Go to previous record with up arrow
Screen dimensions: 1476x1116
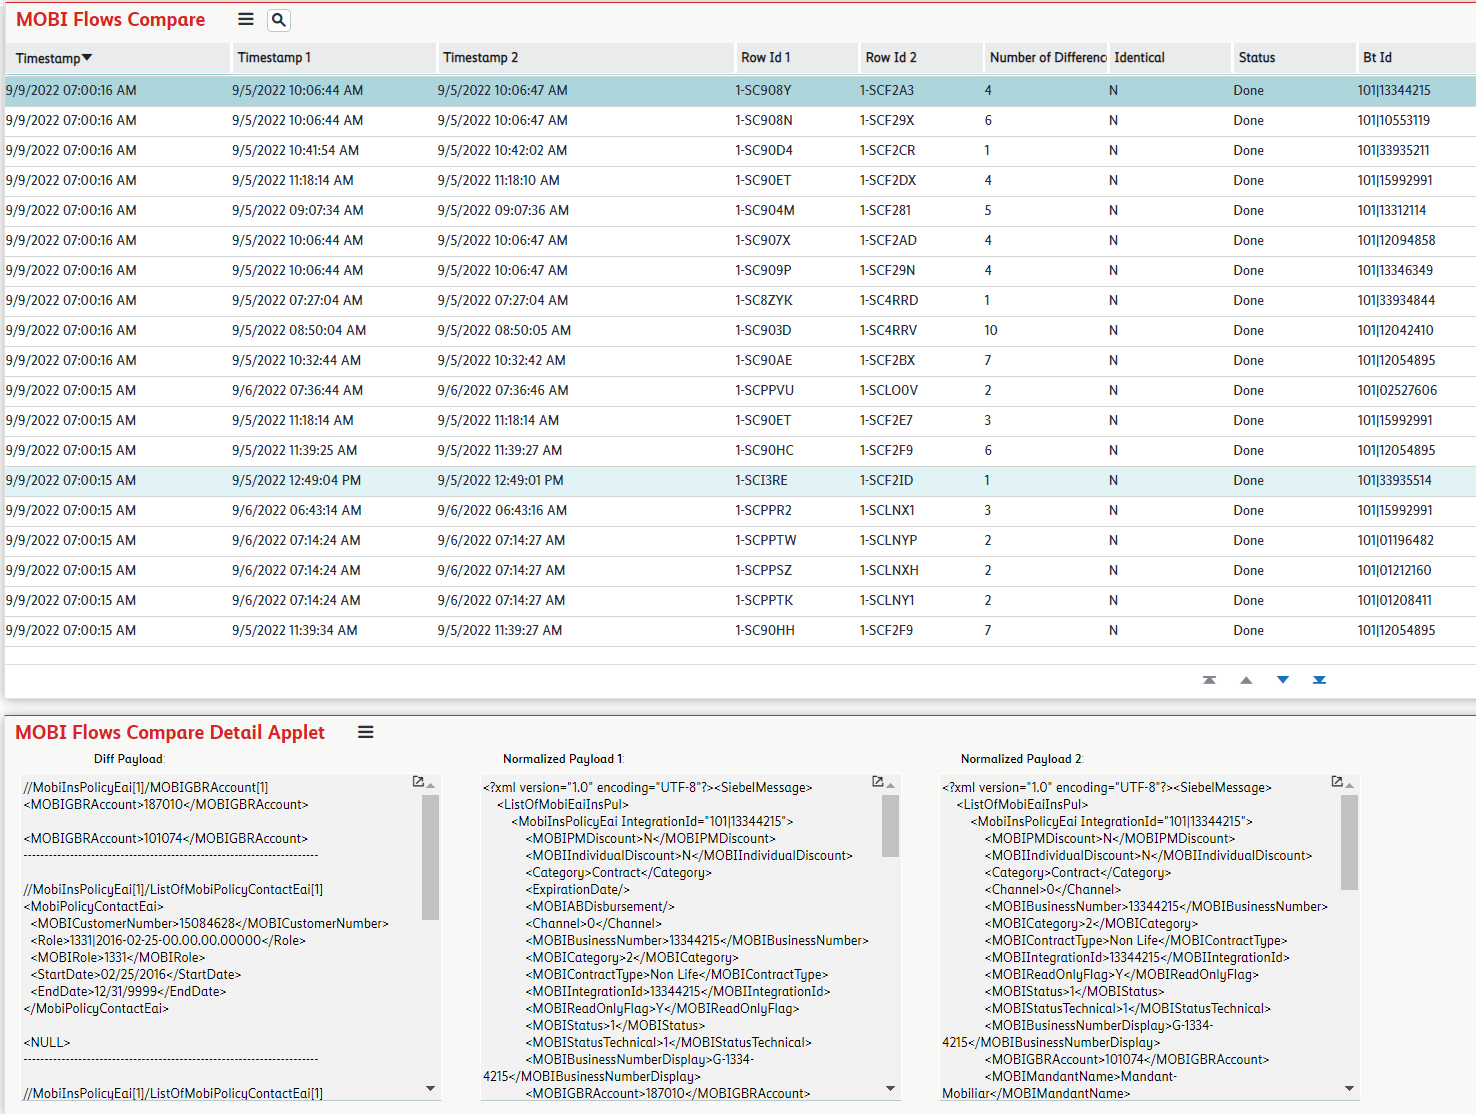(1246, 680)
